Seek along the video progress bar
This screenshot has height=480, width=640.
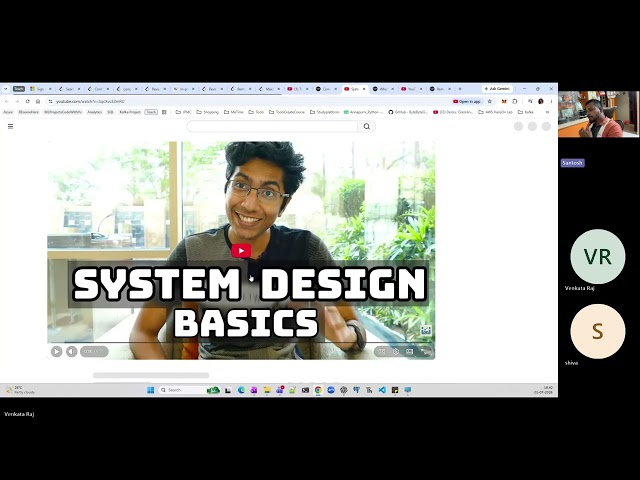pyautogui.click(x=241, y=342)
